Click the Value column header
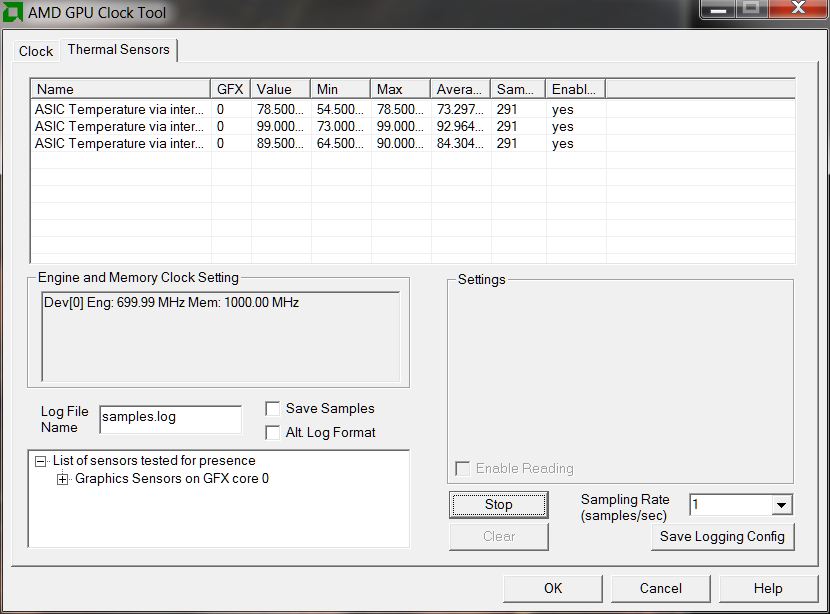830x614 pixels. (x=281, y=89)
